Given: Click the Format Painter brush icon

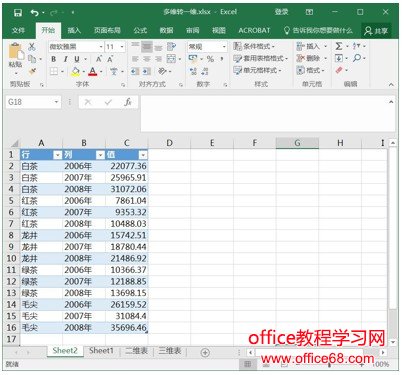Looking at the screenshot, I should pos(32,71).
